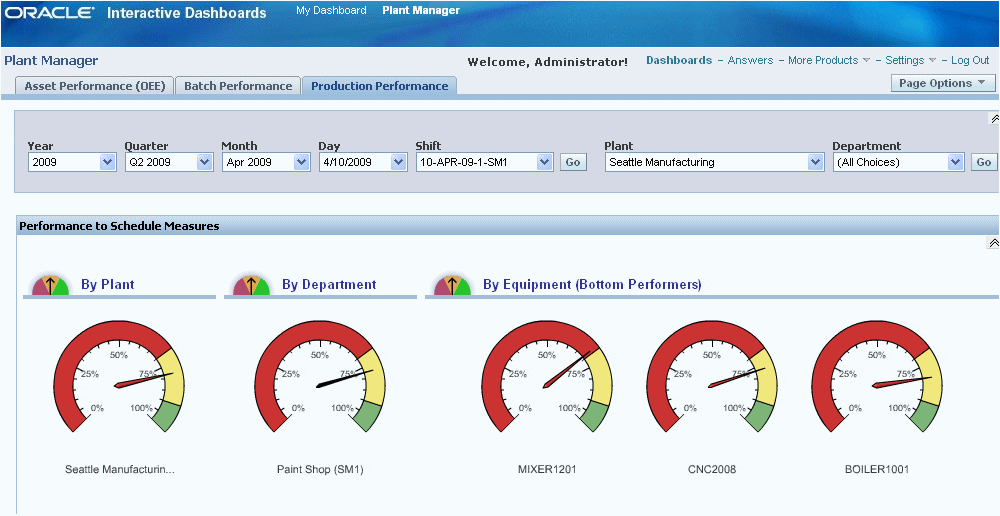Image resolution: width=1000 pixels, height=516 pixels.
Task: Click the BOILER1001 label
Action: point(877,469)
